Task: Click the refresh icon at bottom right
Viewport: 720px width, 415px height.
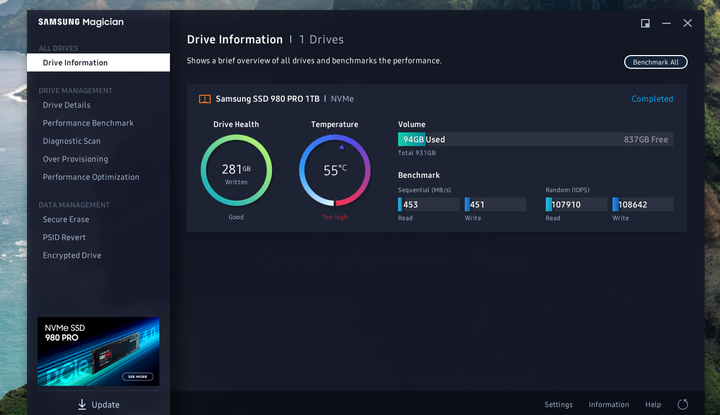Action: pyautogui.click(x=683, y=404)
